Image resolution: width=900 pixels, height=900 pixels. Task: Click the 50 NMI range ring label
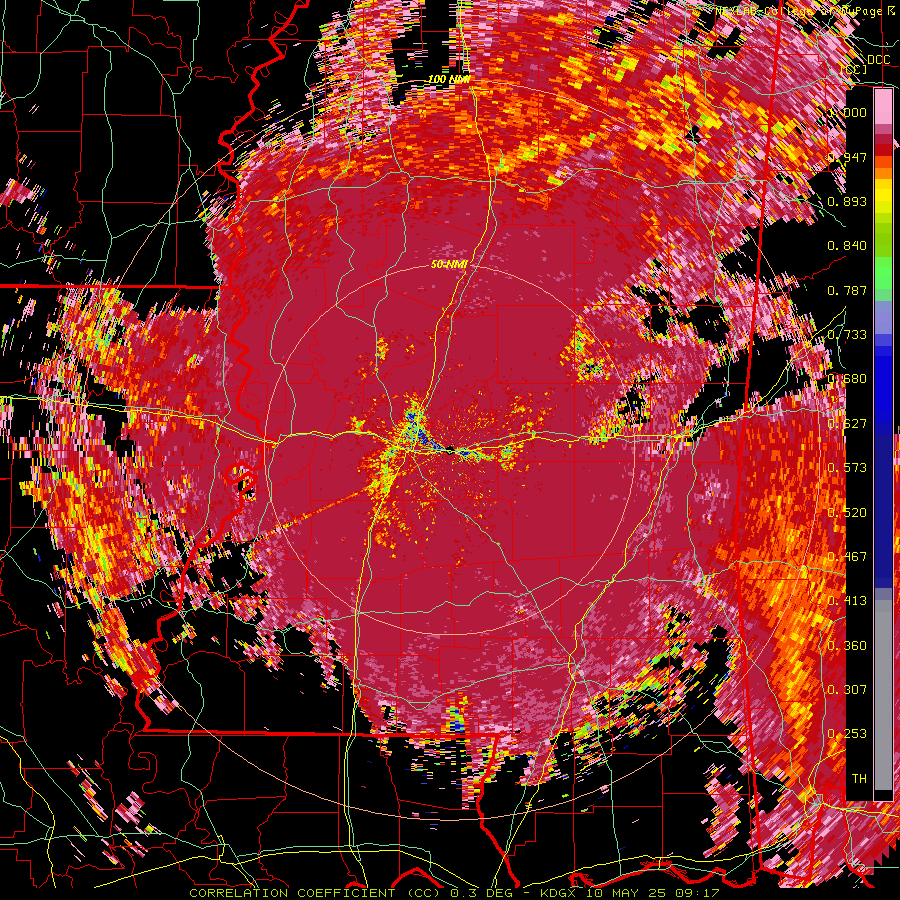(x=449, y=264)
